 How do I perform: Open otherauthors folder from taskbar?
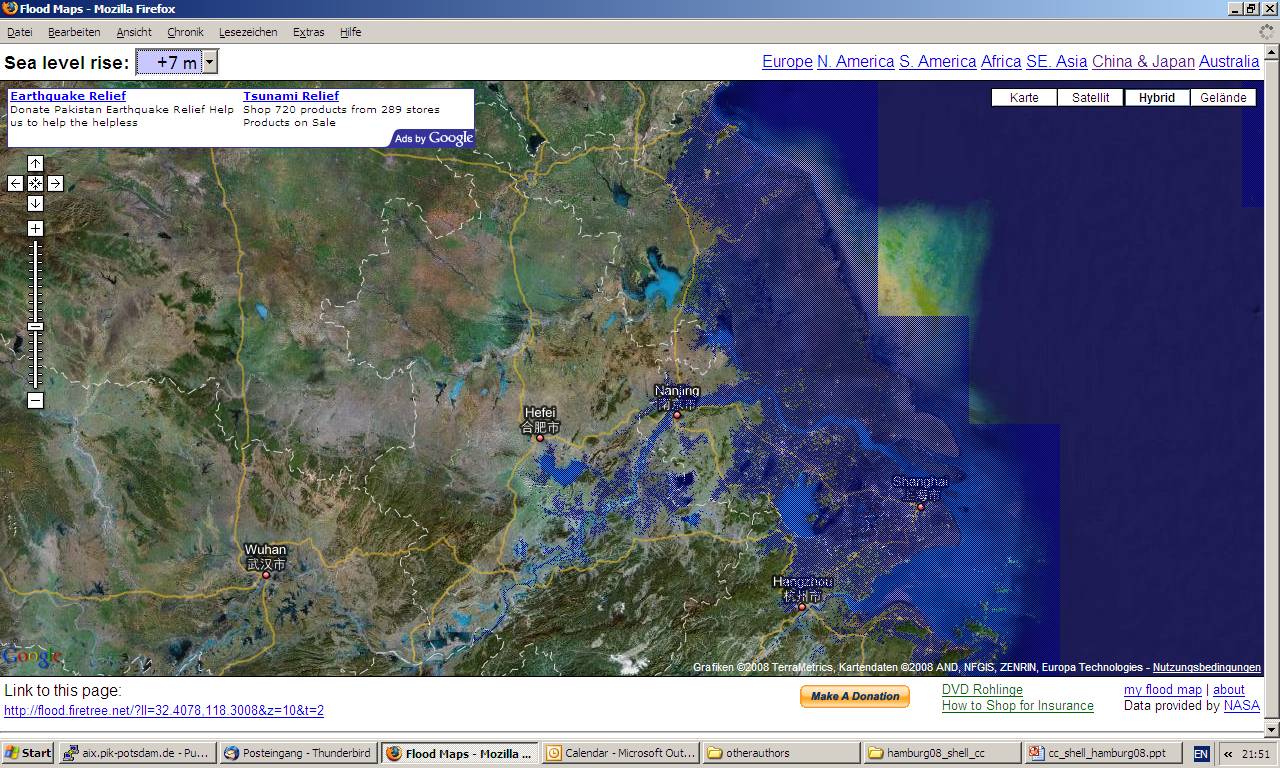pyautogui.click(x=781, y=754)
